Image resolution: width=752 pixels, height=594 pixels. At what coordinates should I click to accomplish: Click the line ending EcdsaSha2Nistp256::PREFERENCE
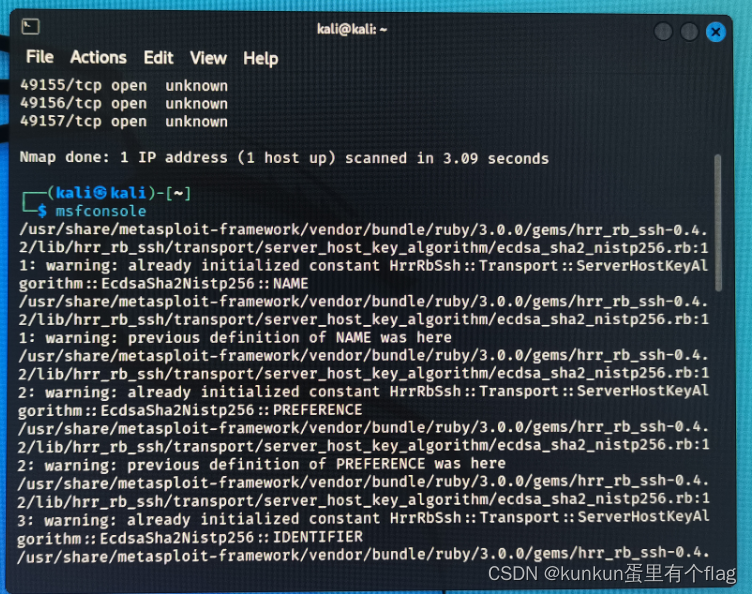click(190, 410)
